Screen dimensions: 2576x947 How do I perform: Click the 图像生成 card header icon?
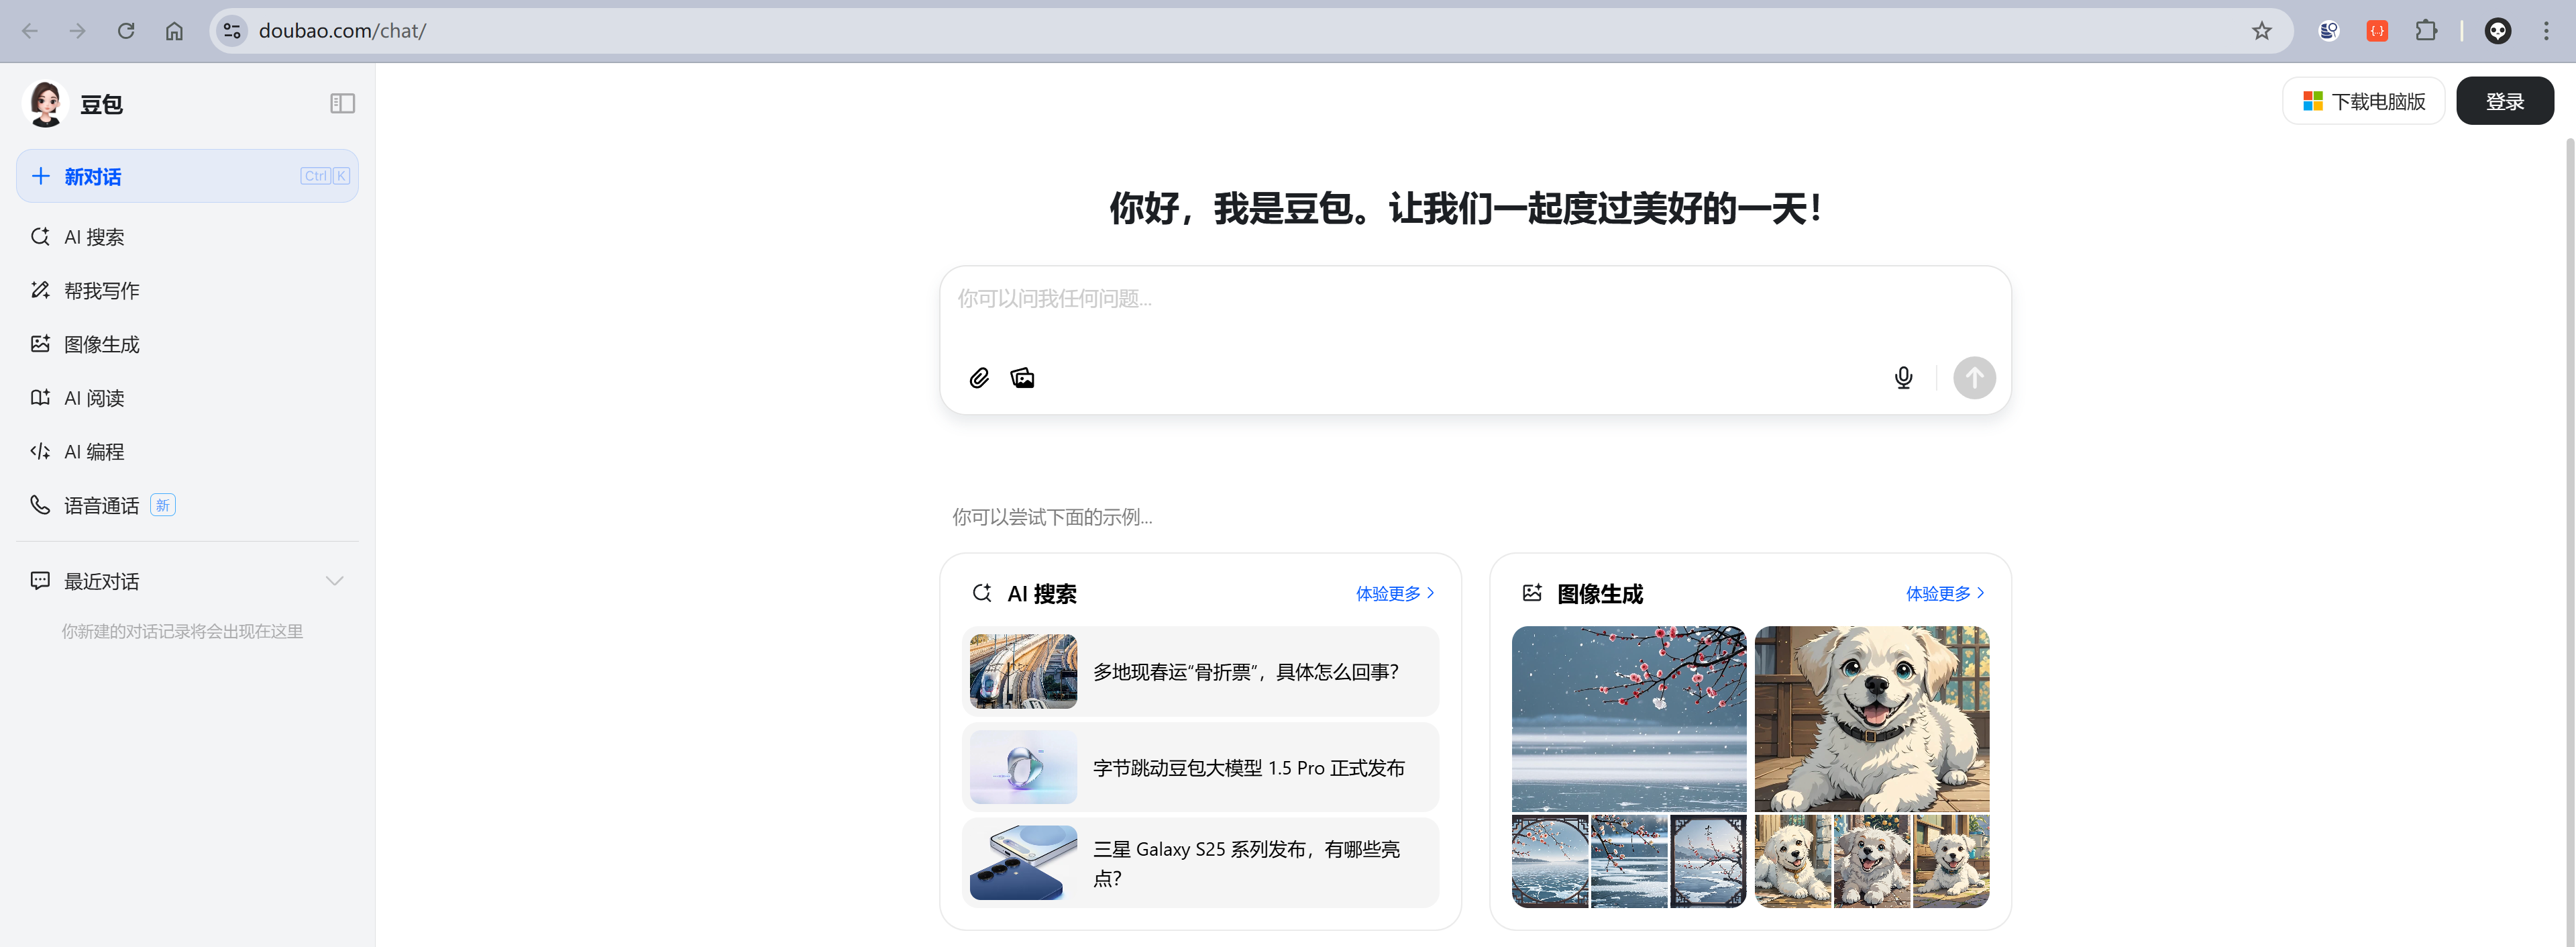[1532, 593]
